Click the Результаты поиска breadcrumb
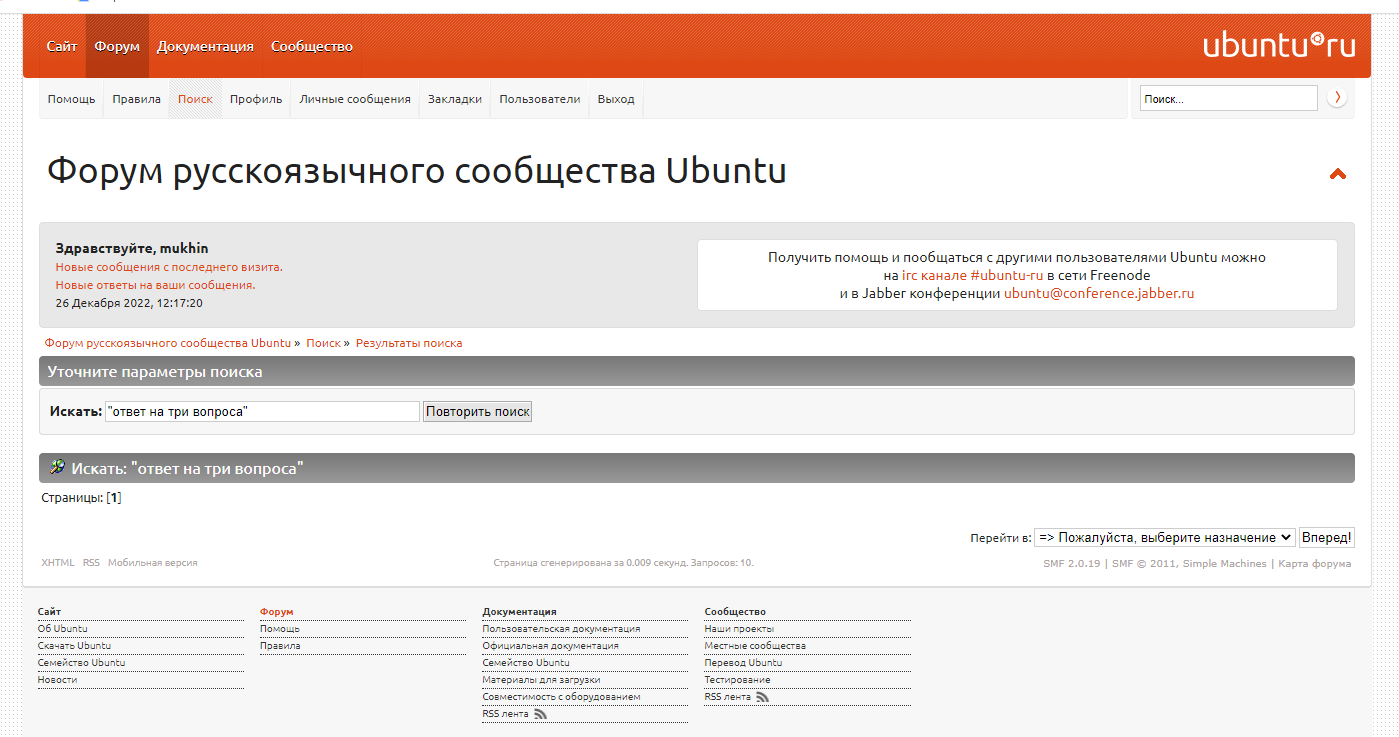Image resolution: width=1399 pixels, height=737 pixels. point(409,343)
